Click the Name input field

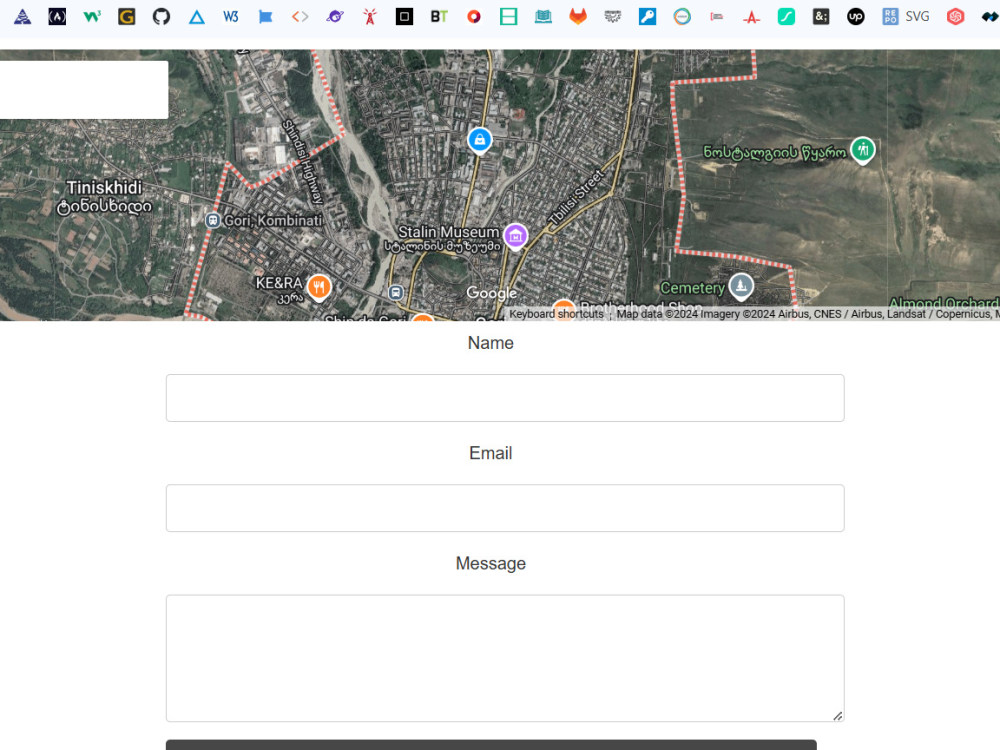coord(505,398)
